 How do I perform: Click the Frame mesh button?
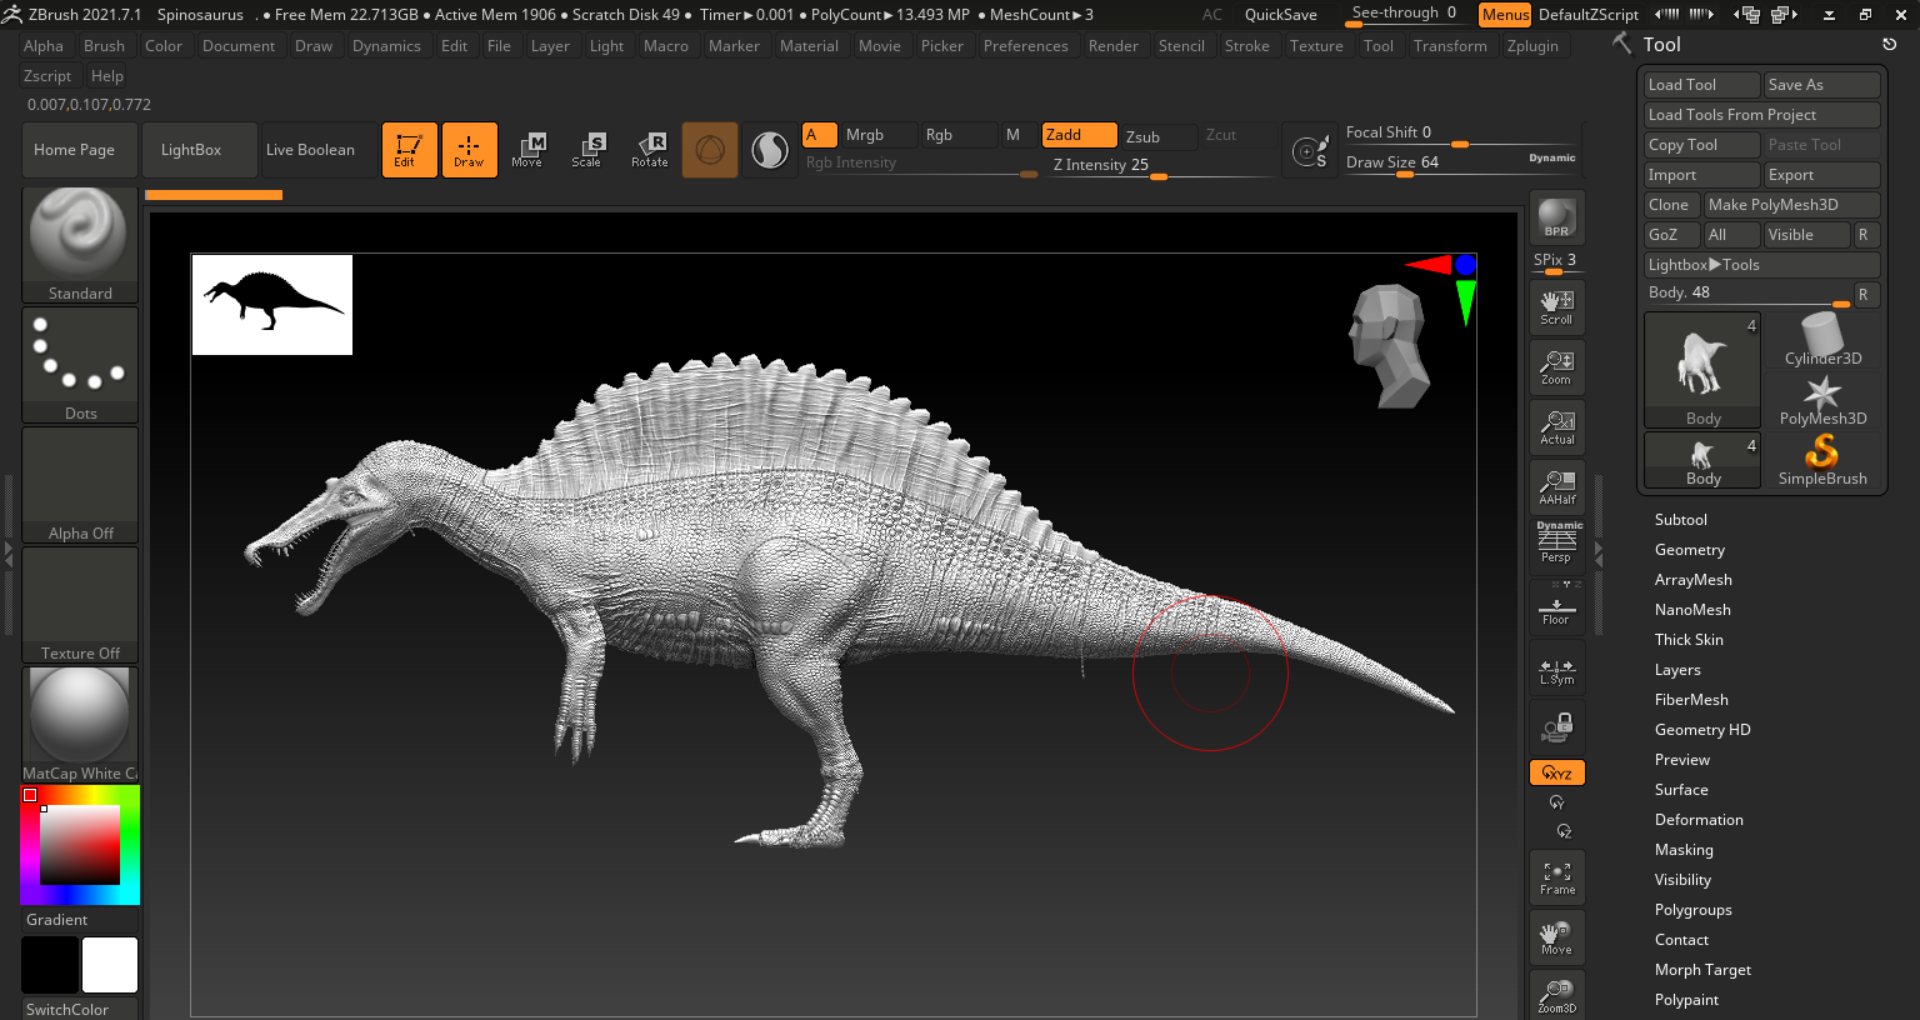coord(1557,878)
